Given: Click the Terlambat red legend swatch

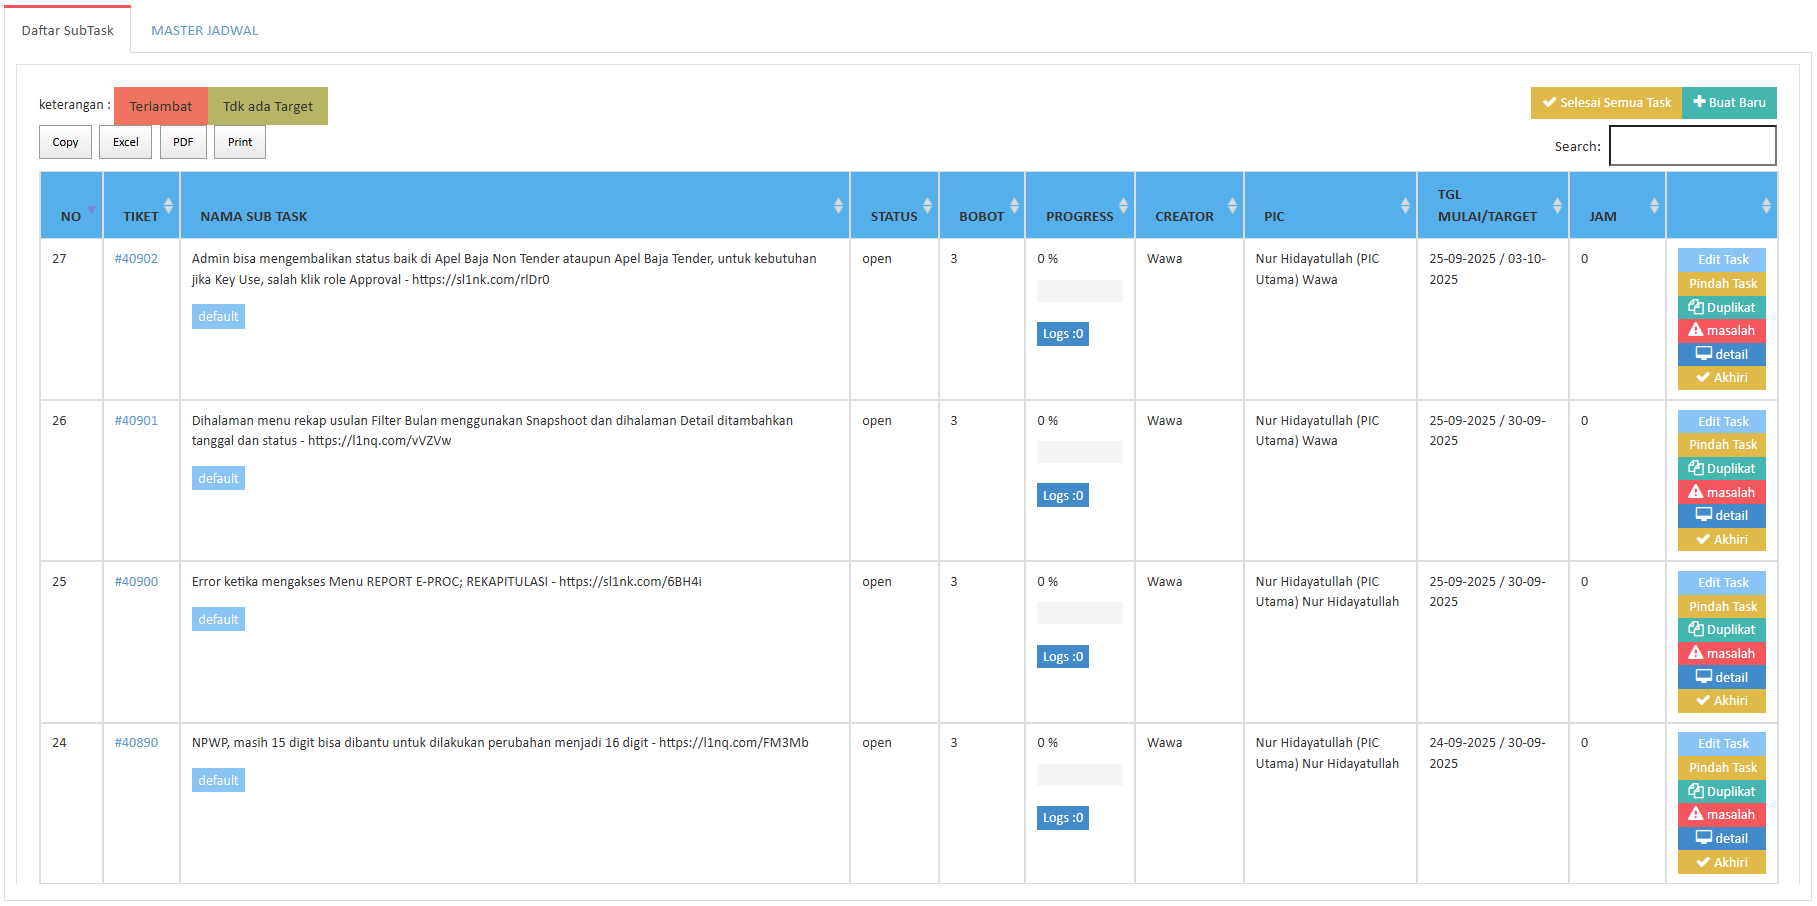Looking at the screenshot, I should pos(160,106).
